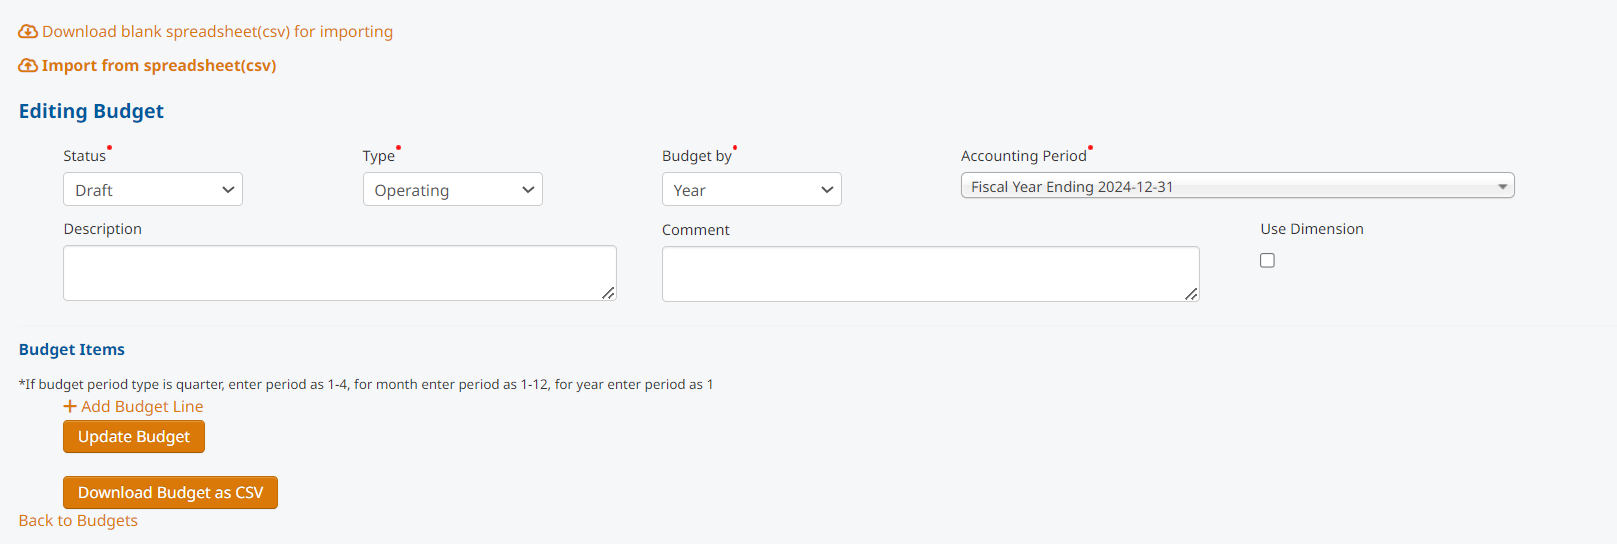Click the cloud download icon for blank spreadsheet
Viewport: 1617px width, 544px height.
coord(28,32)
